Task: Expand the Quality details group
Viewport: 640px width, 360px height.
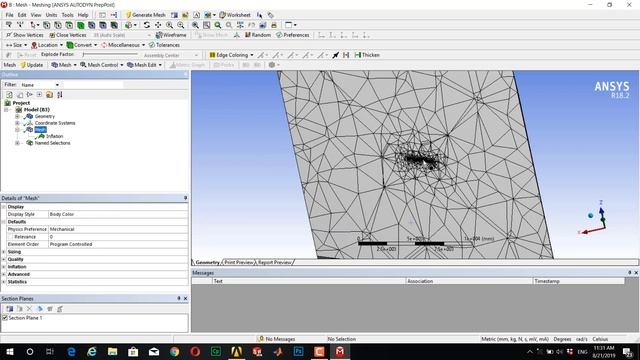Action: click(4, 259)
